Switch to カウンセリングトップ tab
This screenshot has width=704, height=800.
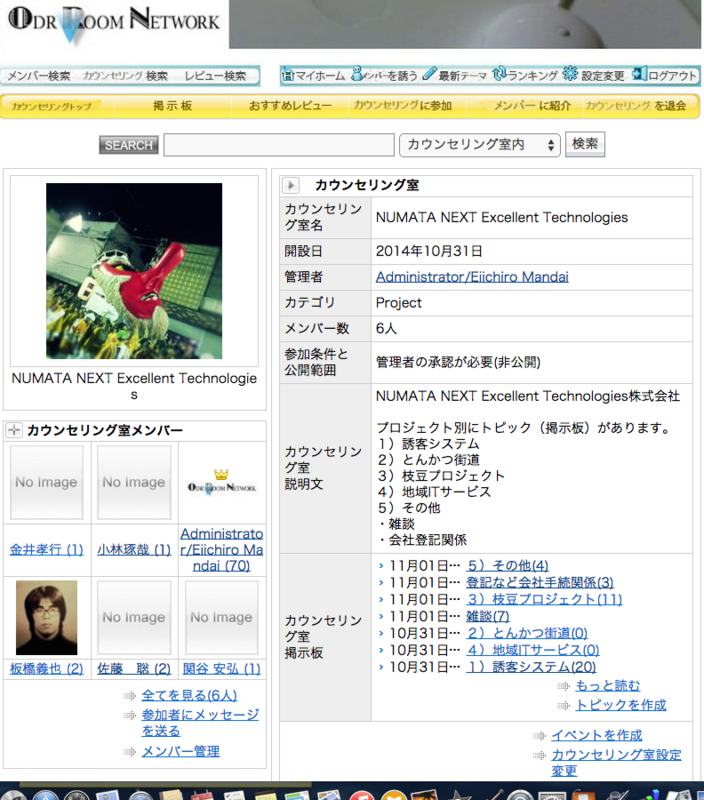pos(52,106)
